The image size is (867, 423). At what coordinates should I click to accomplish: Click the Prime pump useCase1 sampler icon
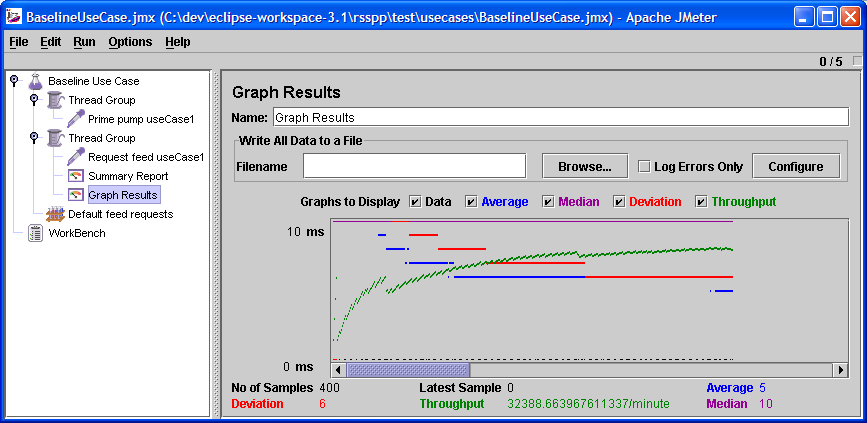[x=75, y=119]
